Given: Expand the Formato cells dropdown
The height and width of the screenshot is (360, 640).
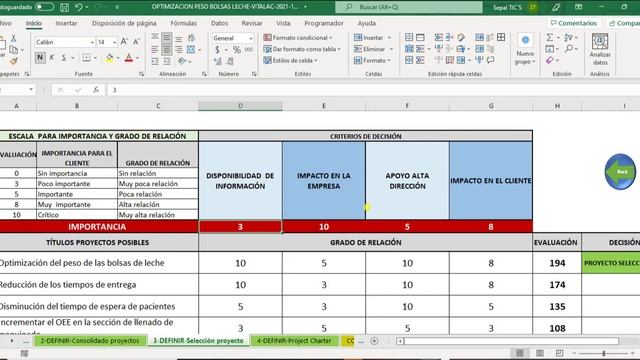Looking at the screenshot, I should coord(389,60).
